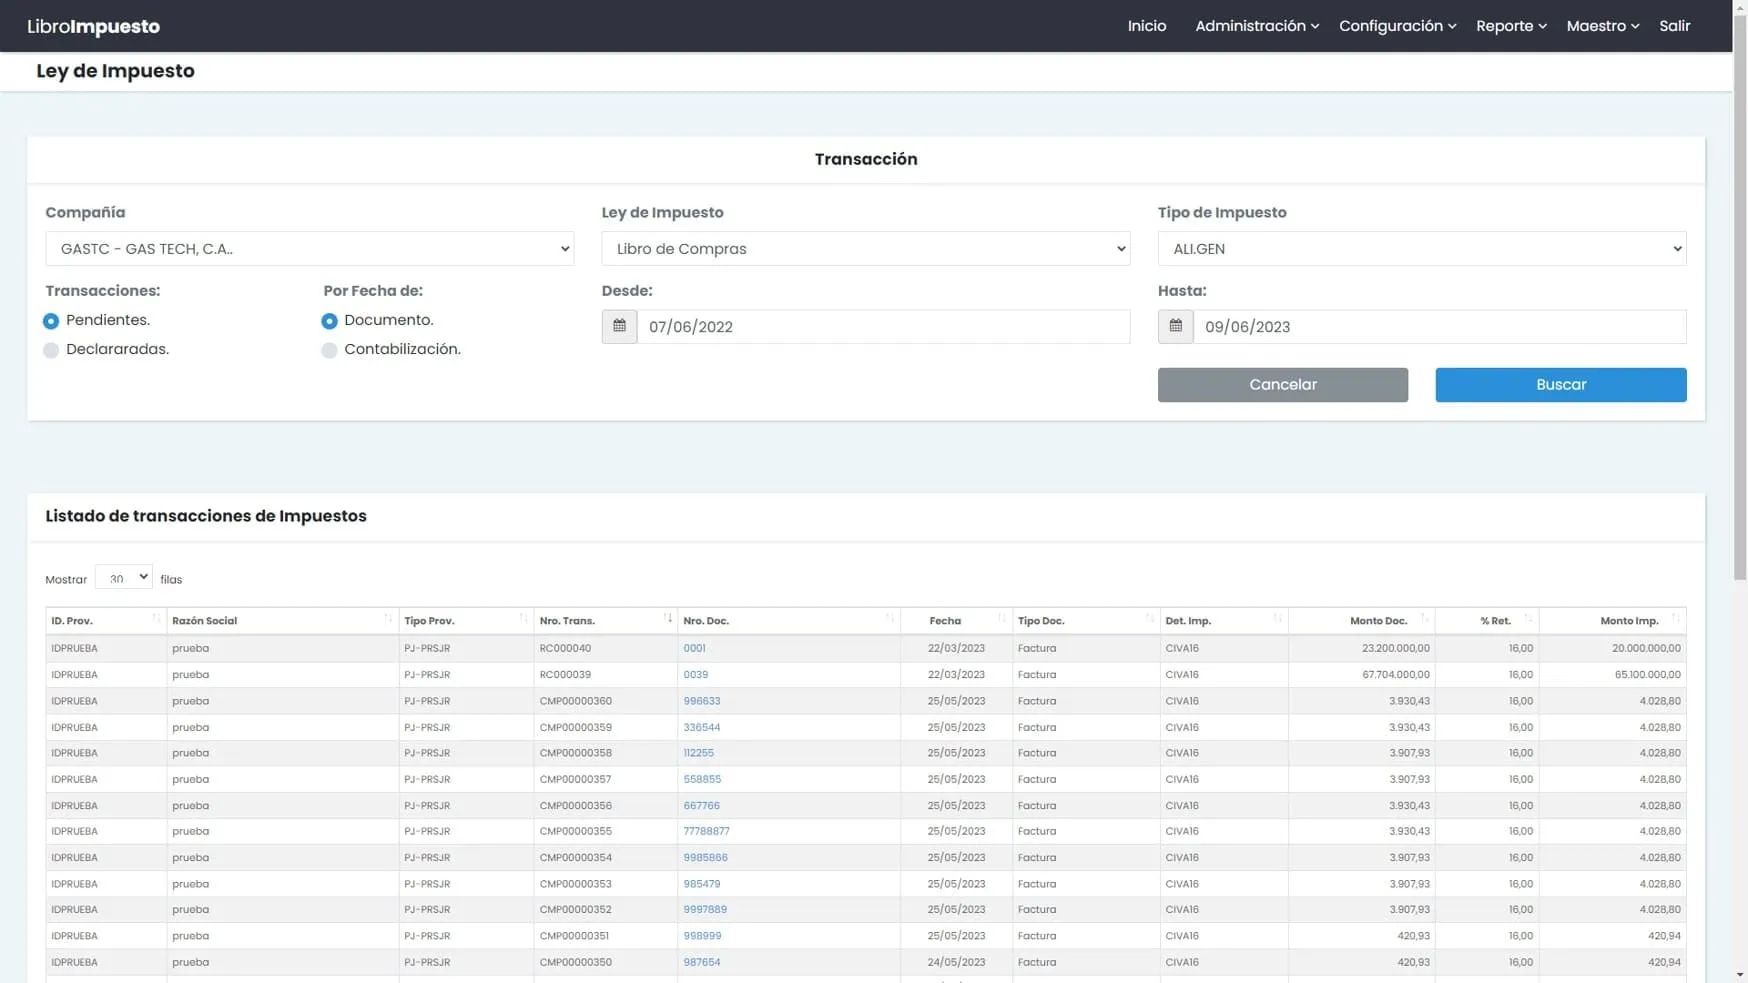Open document number 9997889
This screenshot has height=983, width=1748.
705,909
